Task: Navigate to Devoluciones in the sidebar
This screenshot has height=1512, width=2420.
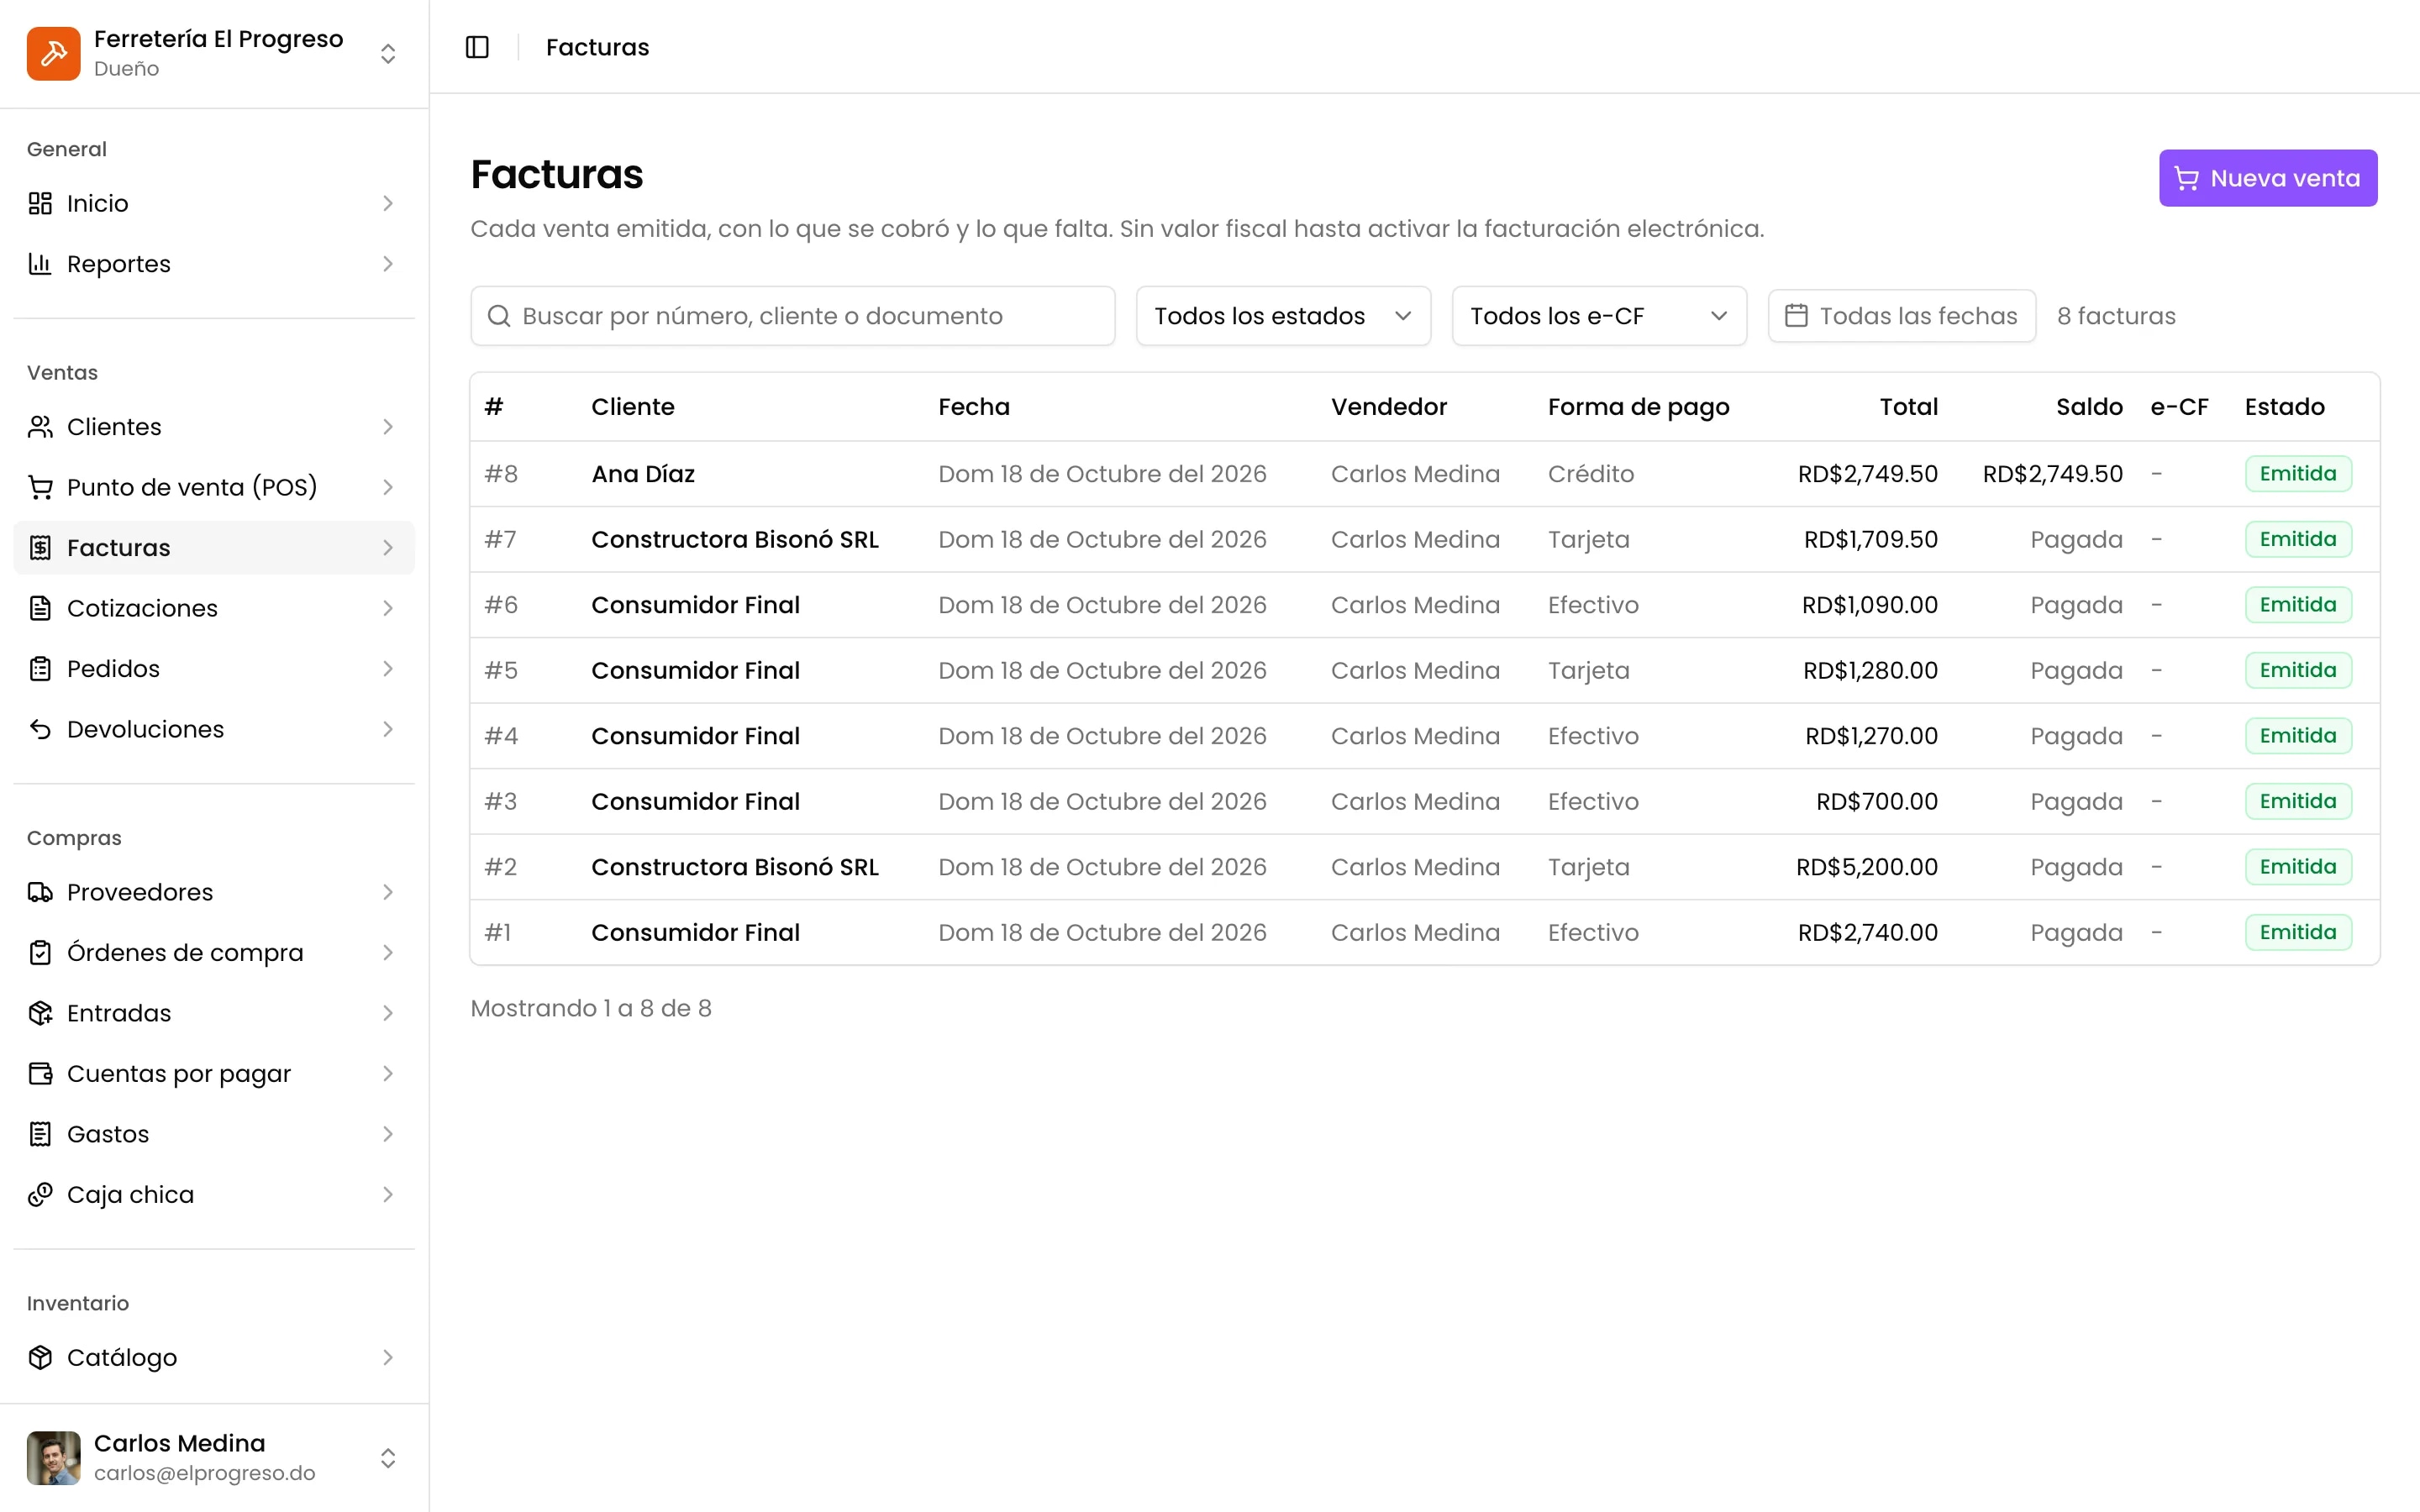Action: click(x=214, y=729)
